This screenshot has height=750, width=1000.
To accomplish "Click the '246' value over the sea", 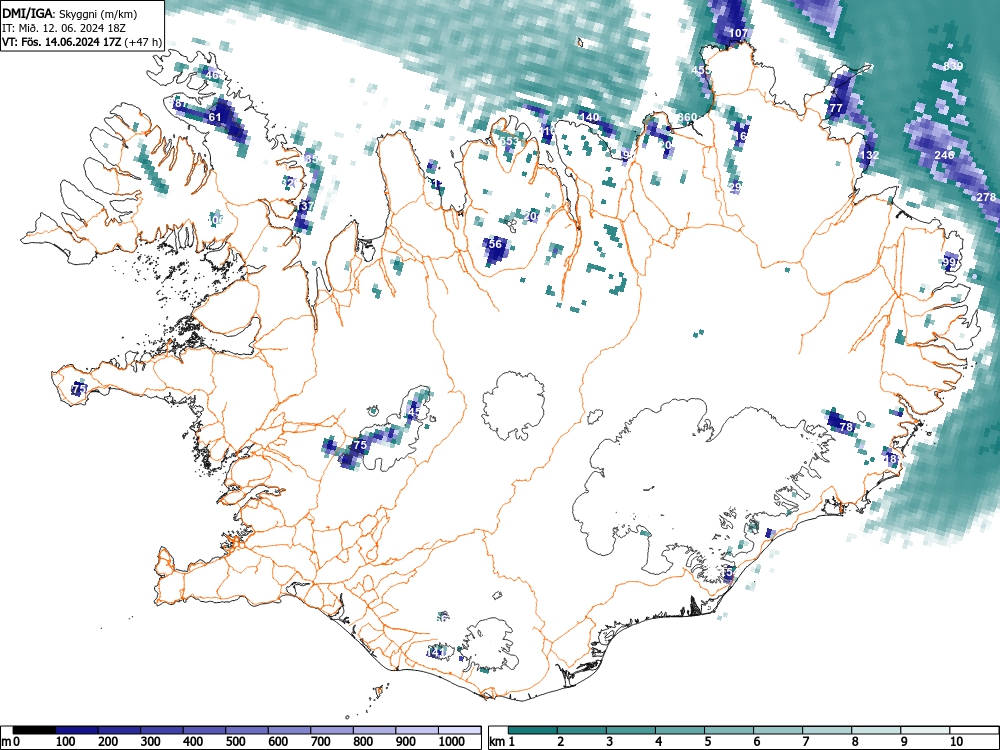I will tap(945, 155).
